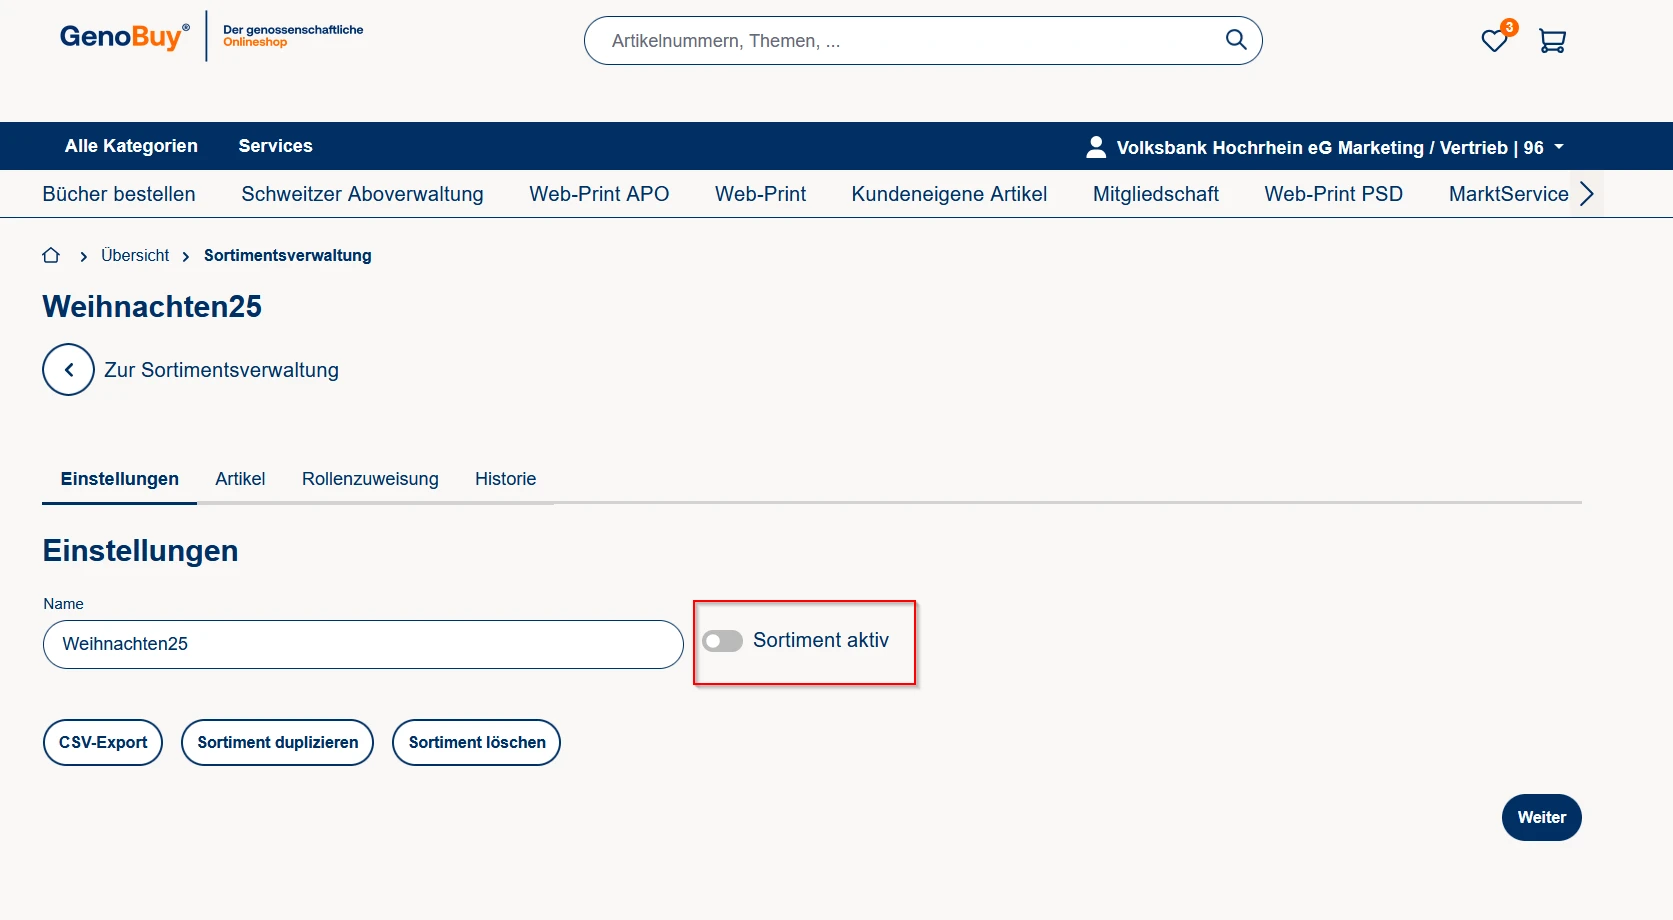This screenshot has height=920, width=1673.
Task: Click the Sortiment löschen button
Action: click(x=476, y=743)
